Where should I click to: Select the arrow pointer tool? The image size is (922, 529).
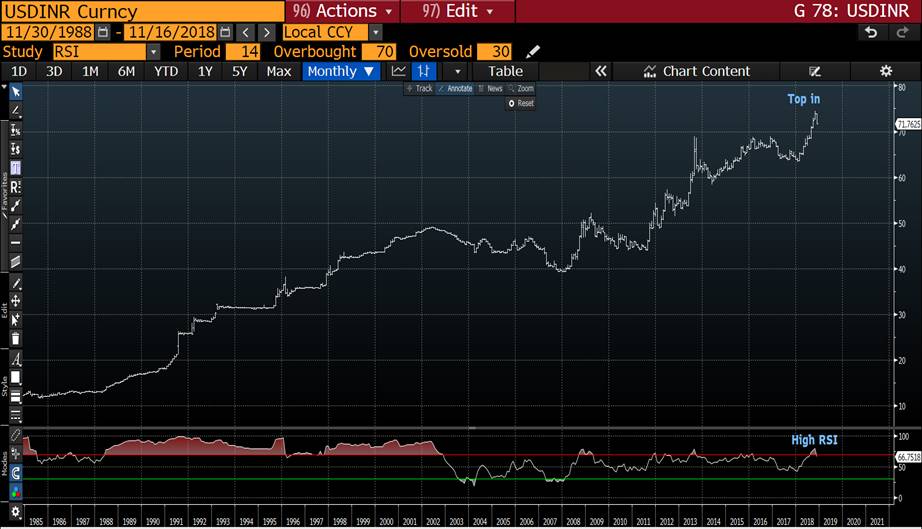[16, 92]
